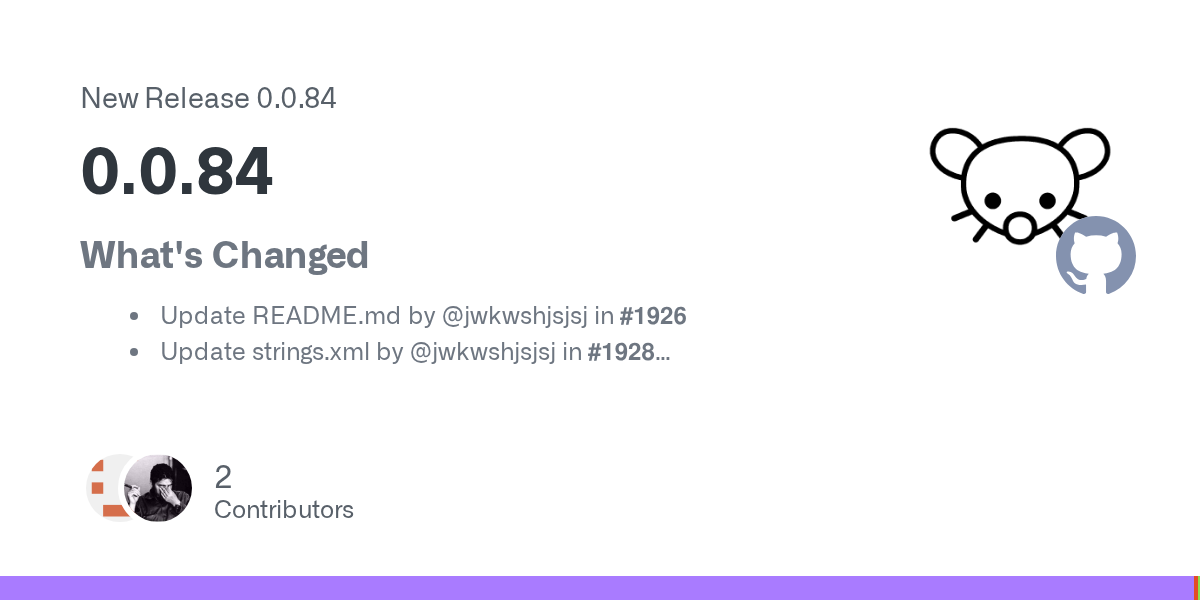Click the second bullet point marker
This screenshot has height=600, width=1200.
(x=134, y=353)
